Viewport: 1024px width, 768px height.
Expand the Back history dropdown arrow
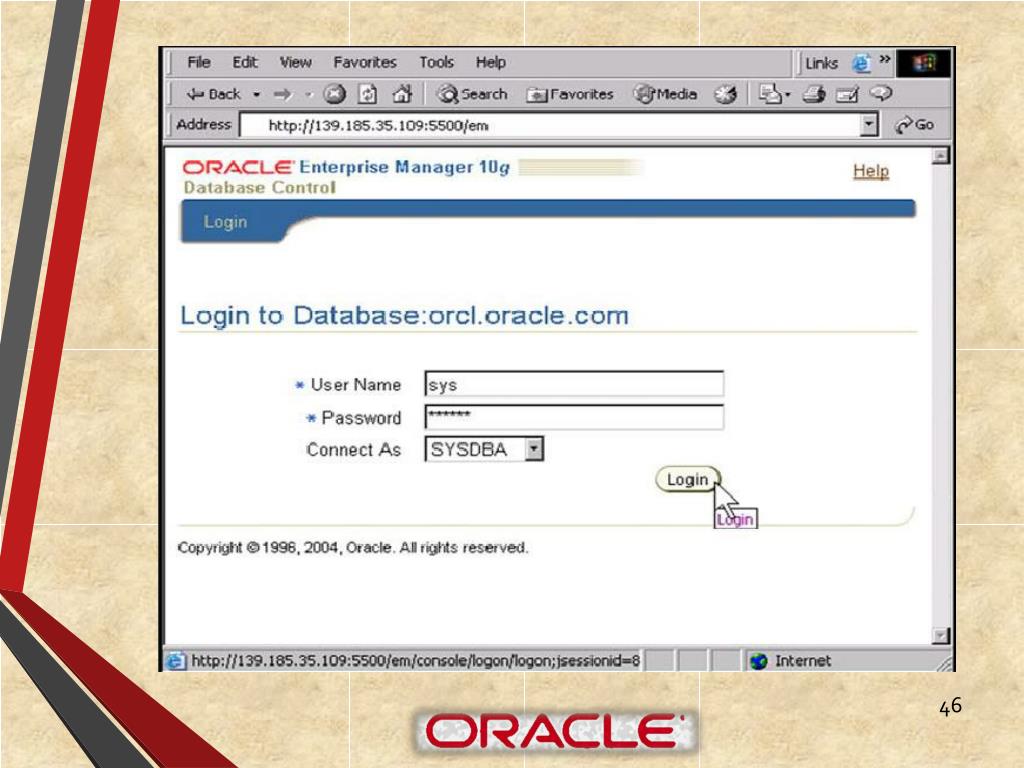(257, 95)
